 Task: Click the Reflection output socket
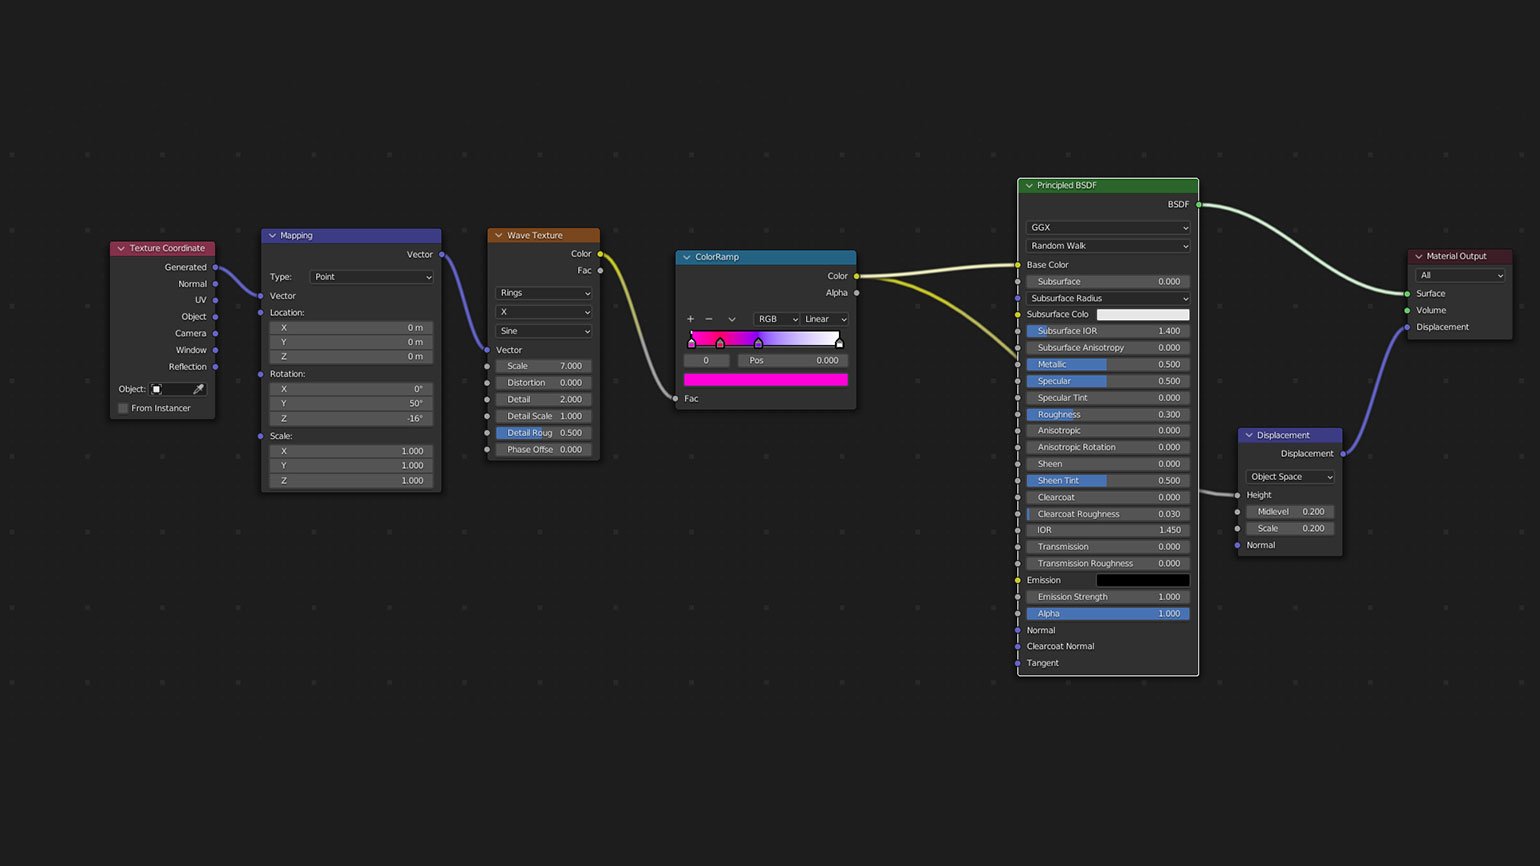click(x=215, y=367)
